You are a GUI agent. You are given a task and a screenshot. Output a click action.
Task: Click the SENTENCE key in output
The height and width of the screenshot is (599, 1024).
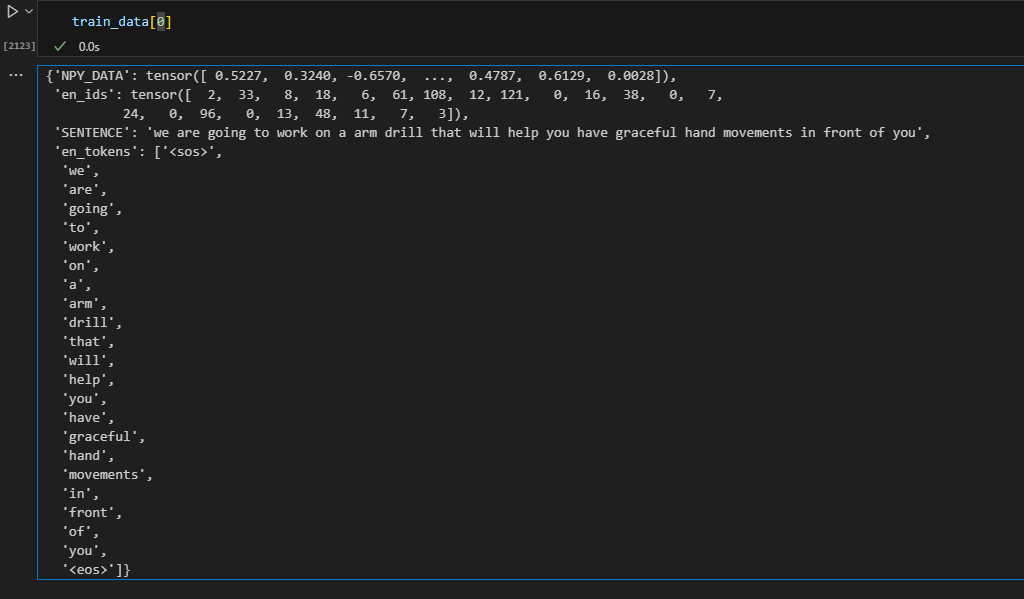click(91, 133)
